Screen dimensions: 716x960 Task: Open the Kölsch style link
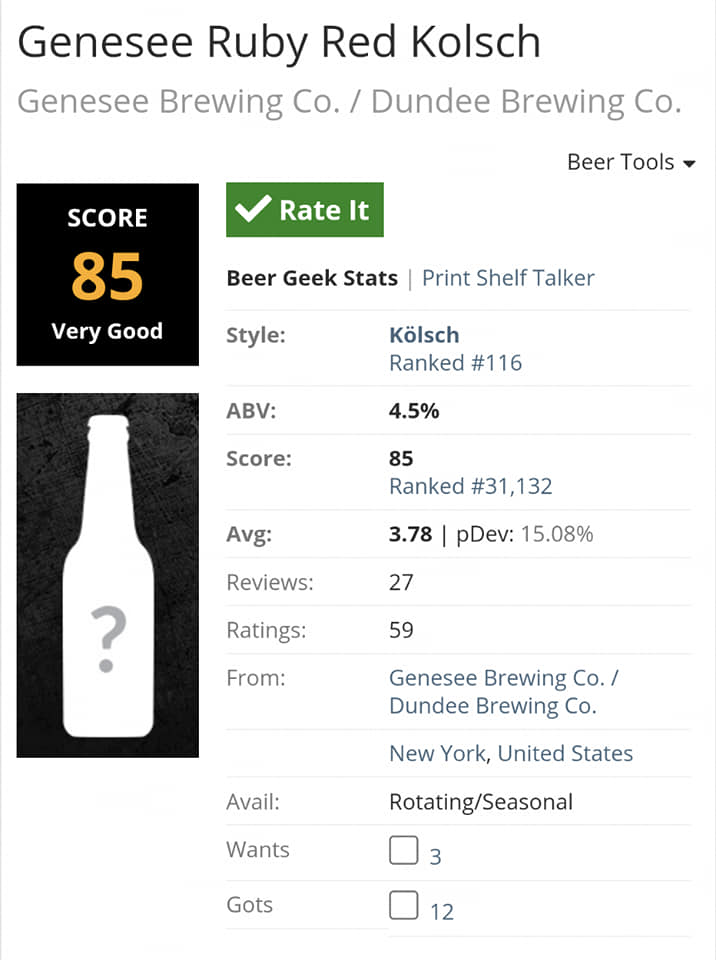point(424,335)
